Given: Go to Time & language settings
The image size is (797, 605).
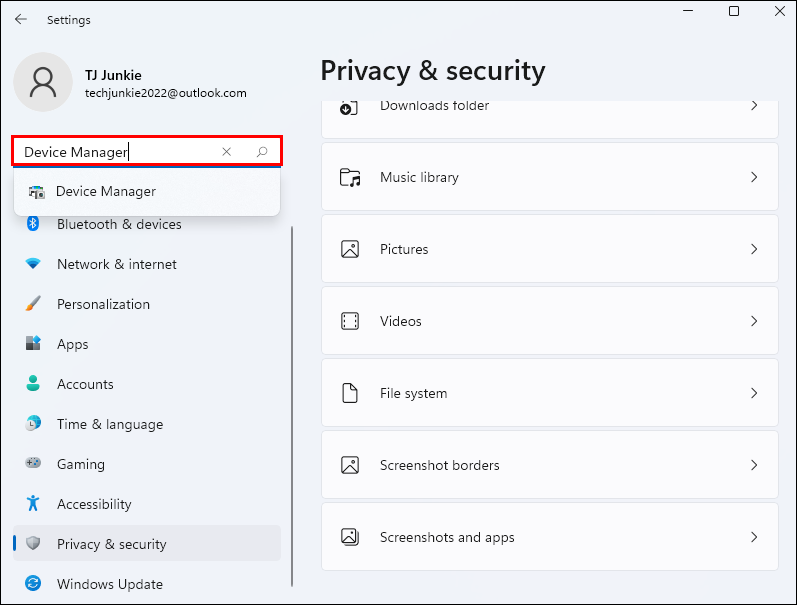Looking at the screenshot, I should pos(109,424).
